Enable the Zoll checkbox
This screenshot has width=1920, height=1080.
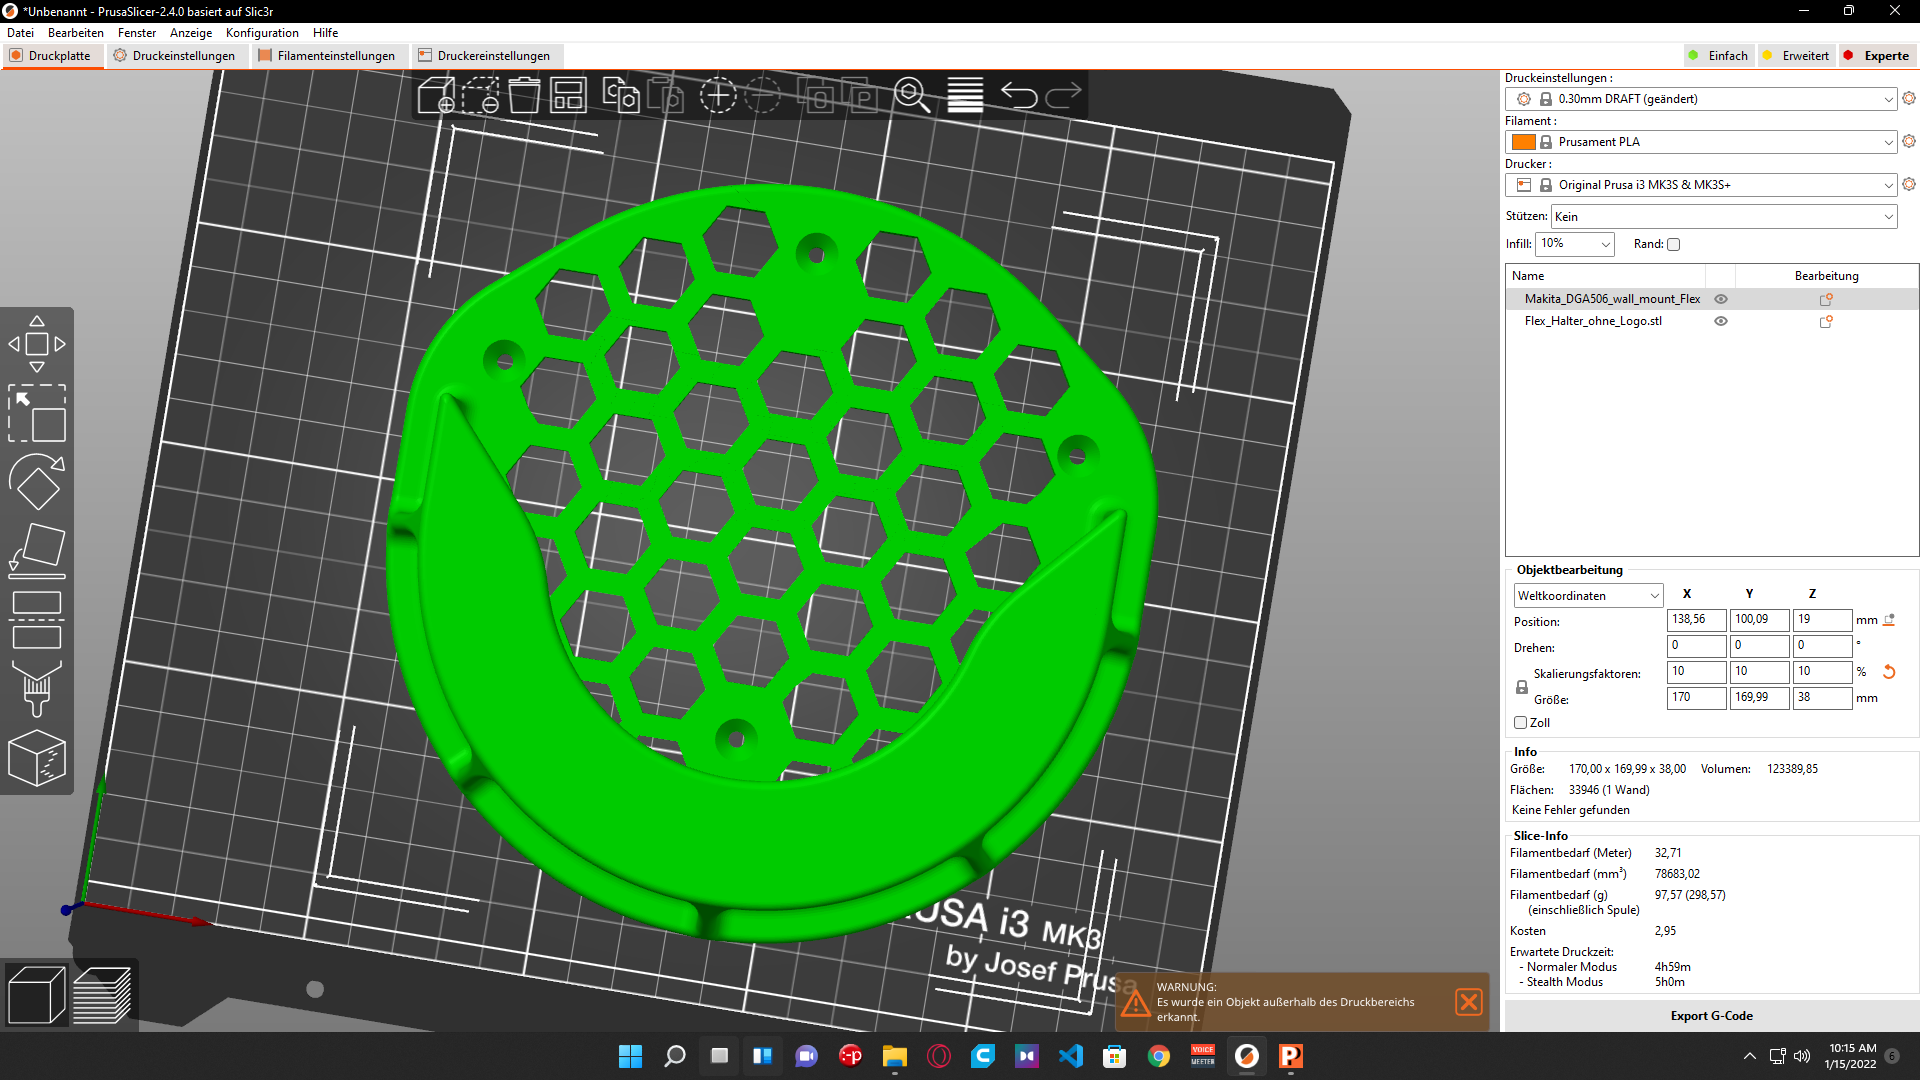[x=1520, y=723]
